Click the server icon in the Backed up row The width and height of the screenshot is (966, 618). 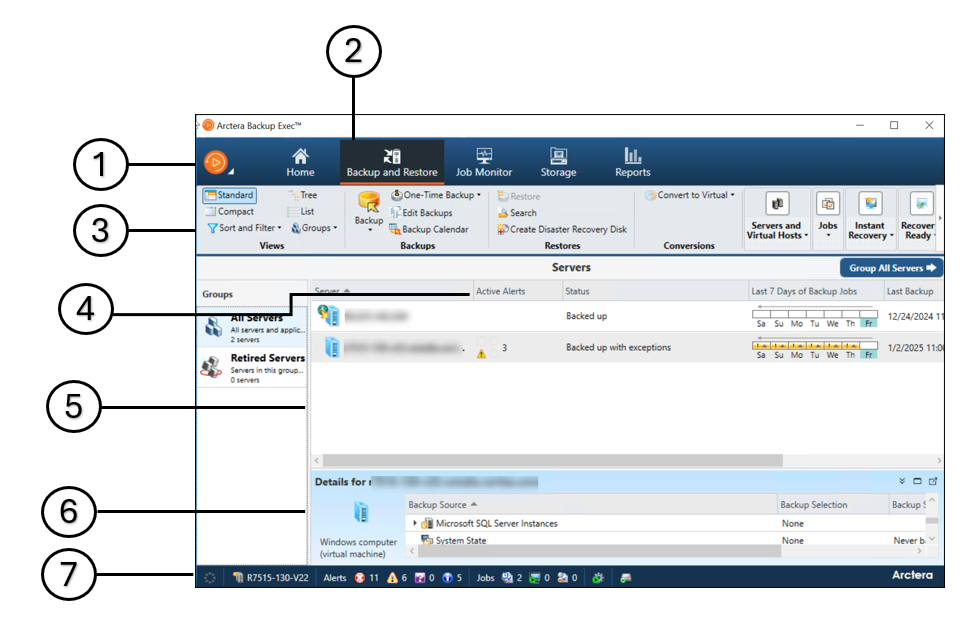(x=328, y=315)
